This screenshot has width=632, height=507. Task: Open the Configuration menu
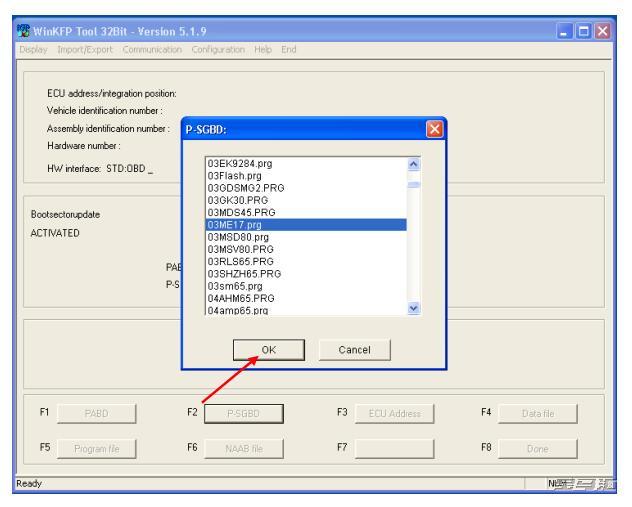pos(218,50)
